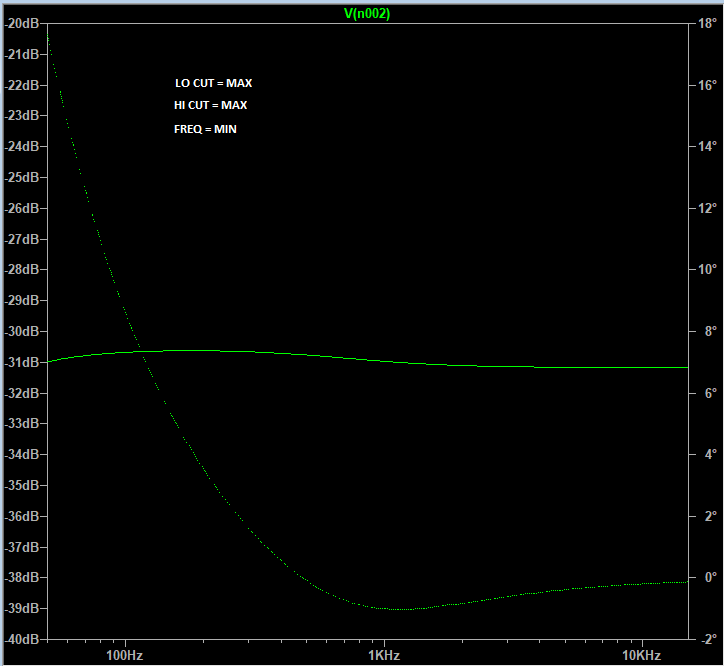This screenshot has height=666, width=725.
Task: Click the -29dB axis label
Action: tap(21, 301)
